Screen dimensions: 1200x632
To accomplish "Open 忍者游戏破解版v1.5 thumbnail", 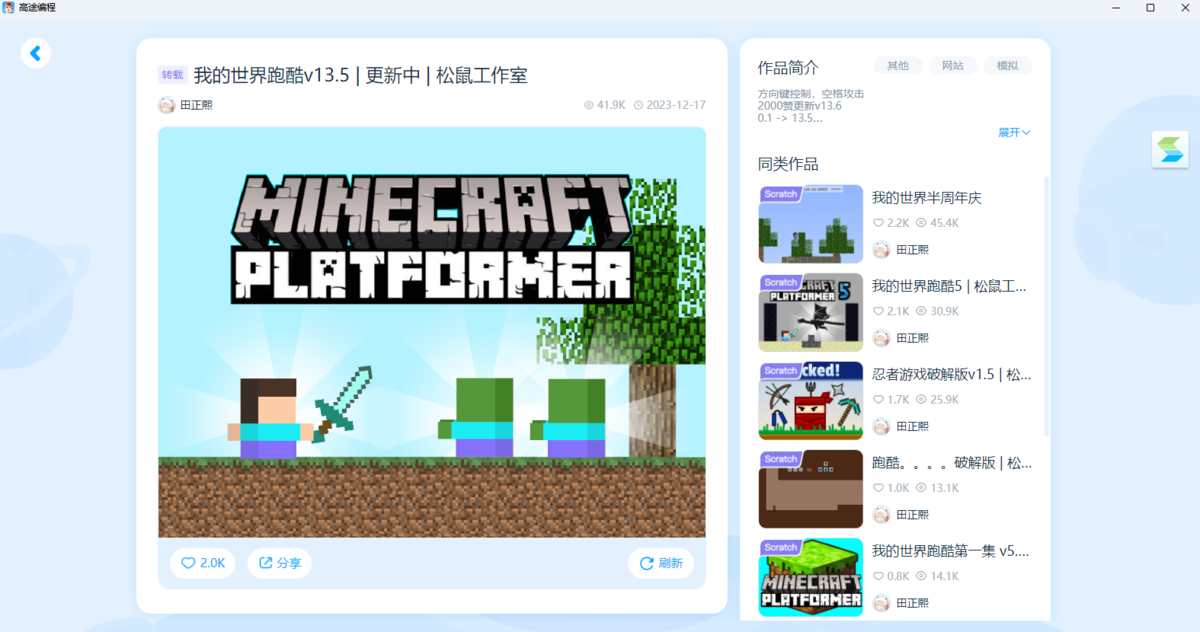I will (x=810, y=401).
